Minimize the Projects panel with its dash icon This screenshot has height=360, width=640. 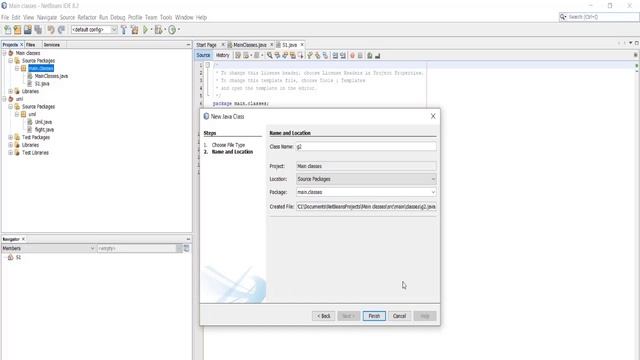coord(188,44)
